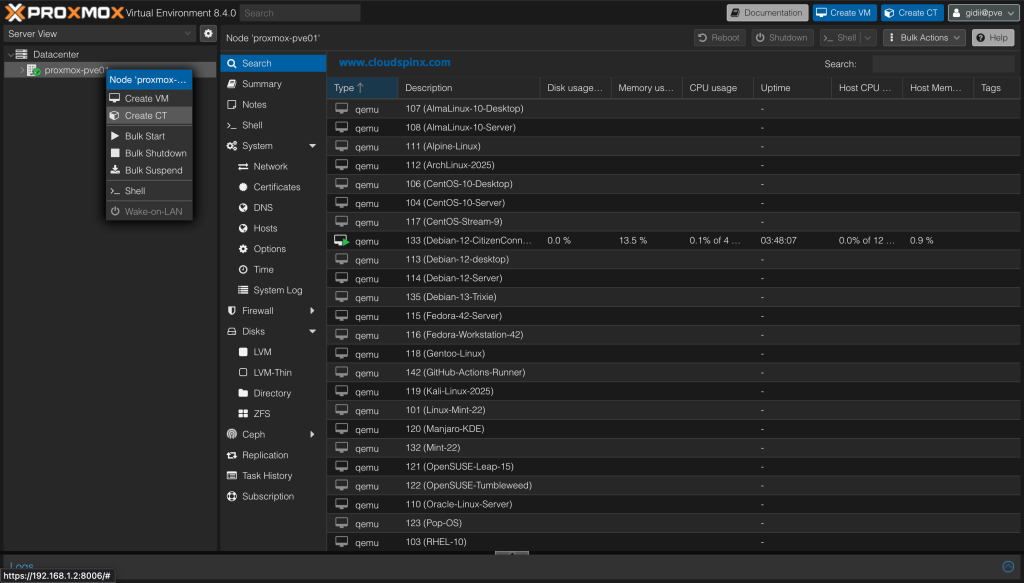Image resolution: width=1024 pixels, height=583 pixels.
Task: Expand the Firewall submenu arrow
Action: click(312, 311)
